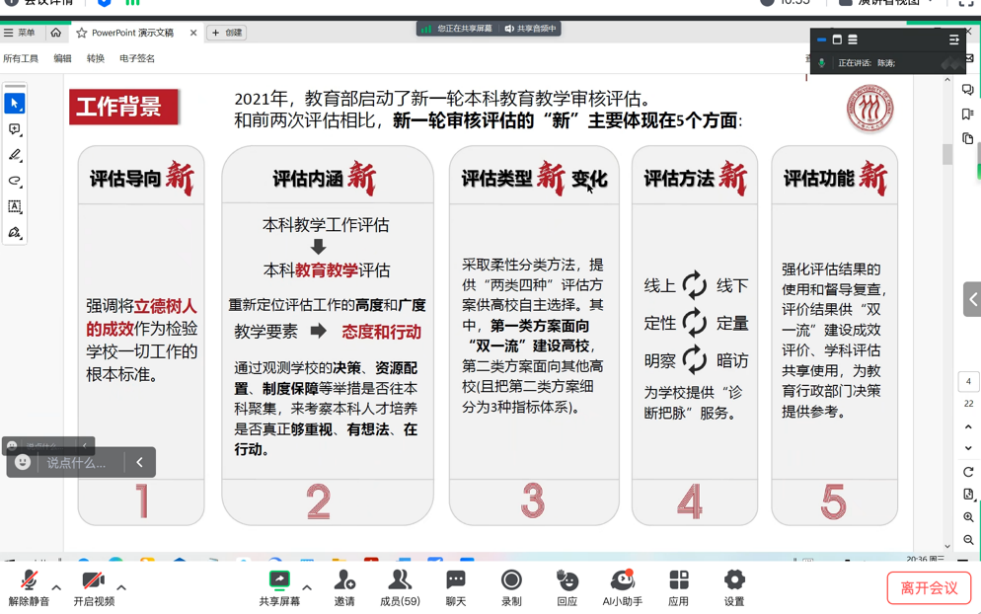
Task: Select the text box tool
Action: [14, 207]
